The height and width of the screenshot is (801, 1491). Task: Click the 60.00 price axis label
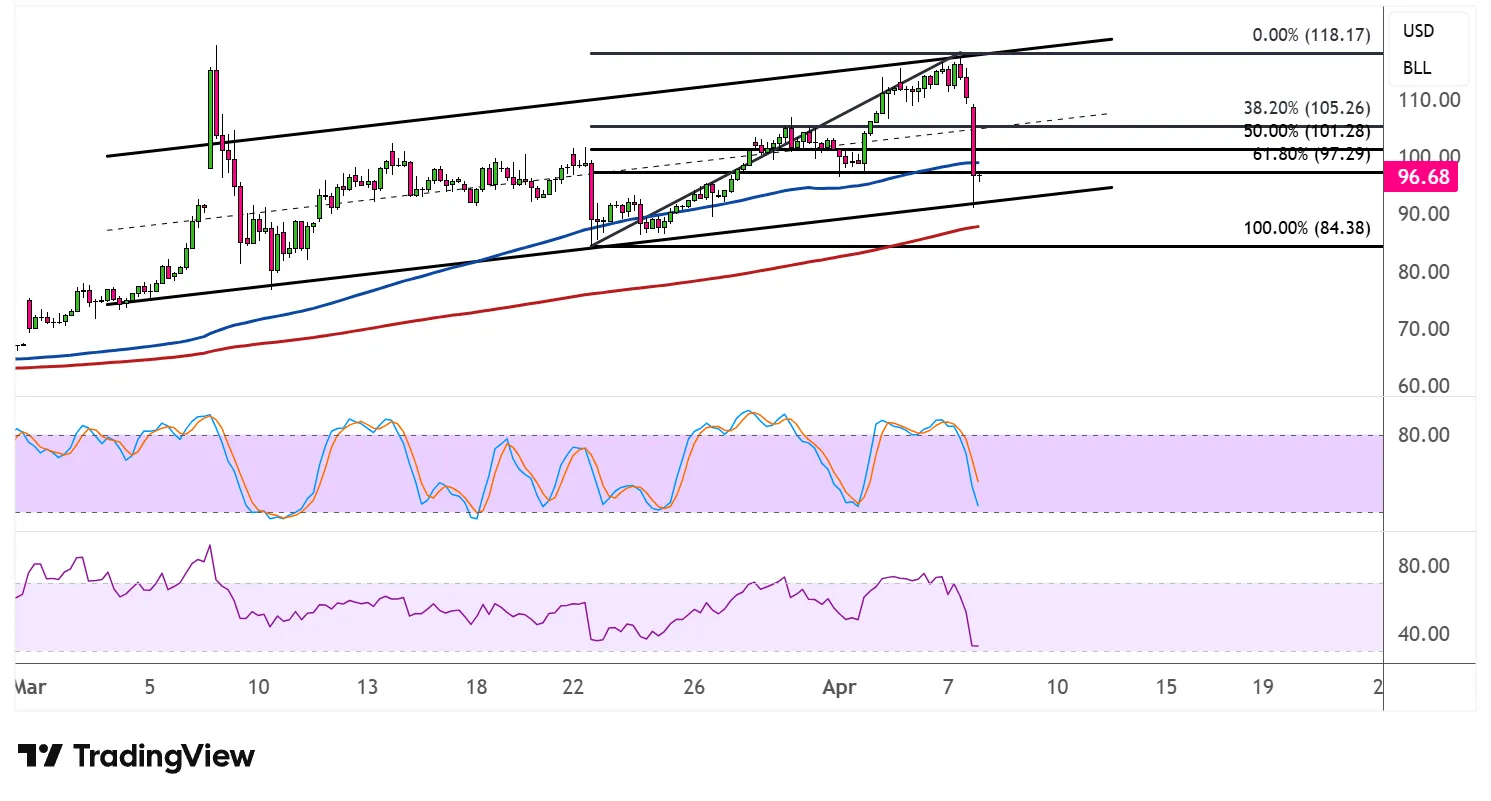pyautogui.click(x=1430, y=386)
